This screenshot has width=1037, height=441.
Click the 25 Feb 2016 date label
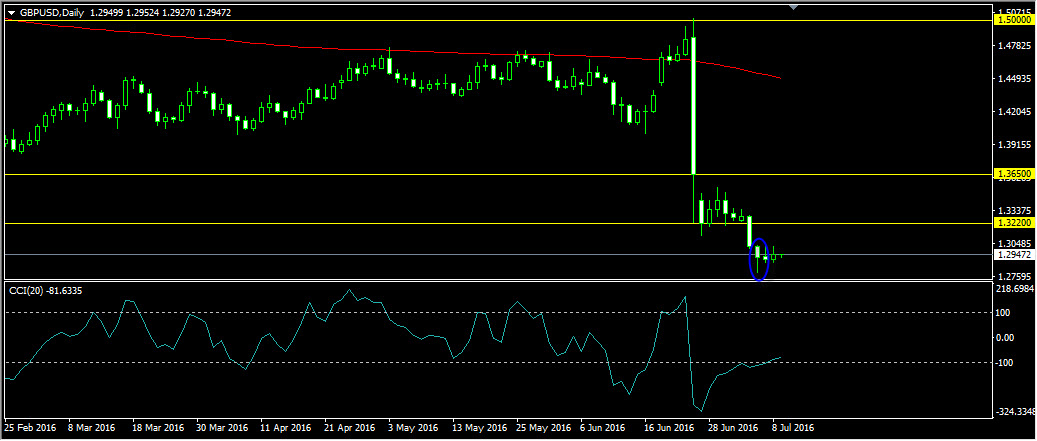[x=30, y=428]
